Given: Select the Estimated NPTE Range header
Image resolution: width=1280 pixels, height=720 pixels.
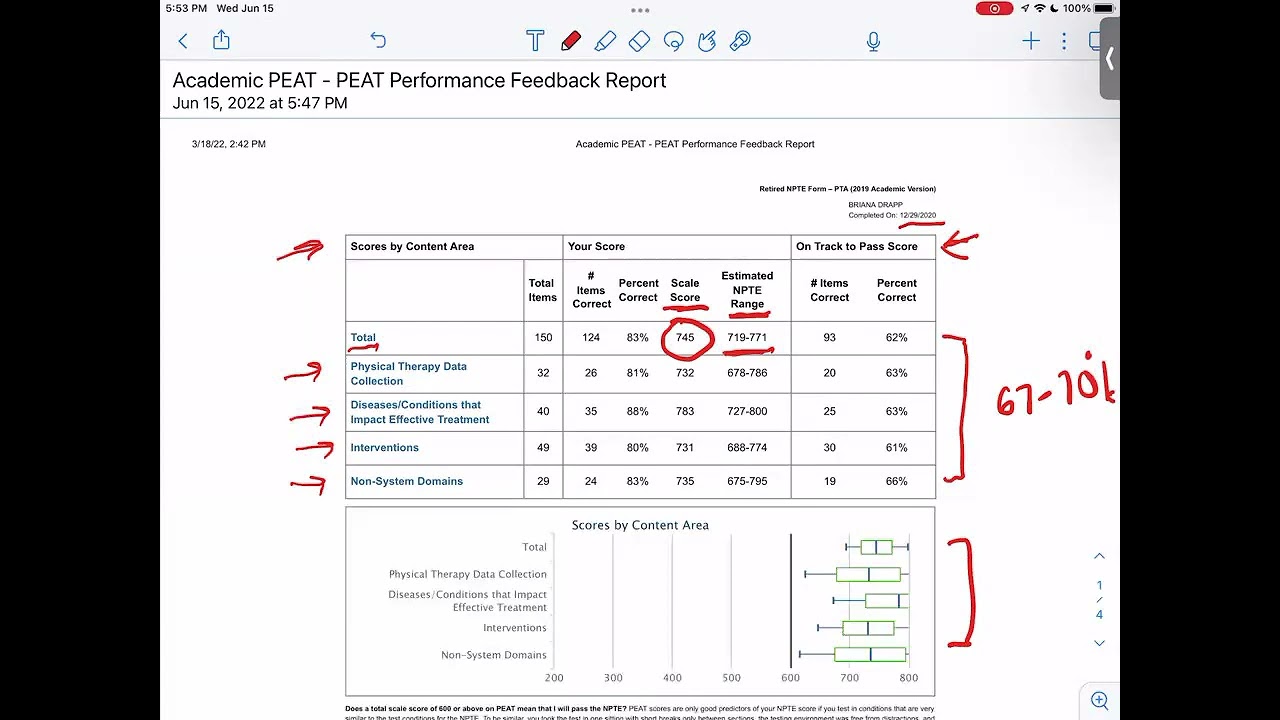Looking at the screenshot, I should [x=747, y=290].
